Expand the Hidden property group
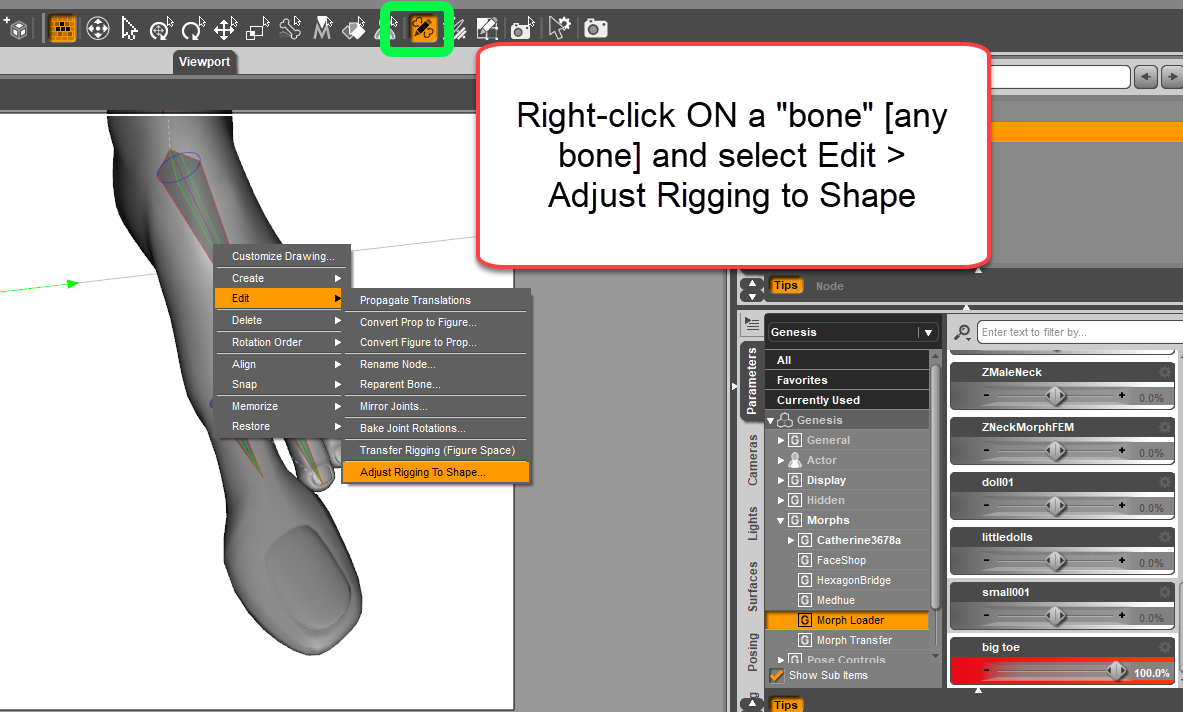 (x=781, y=500)
